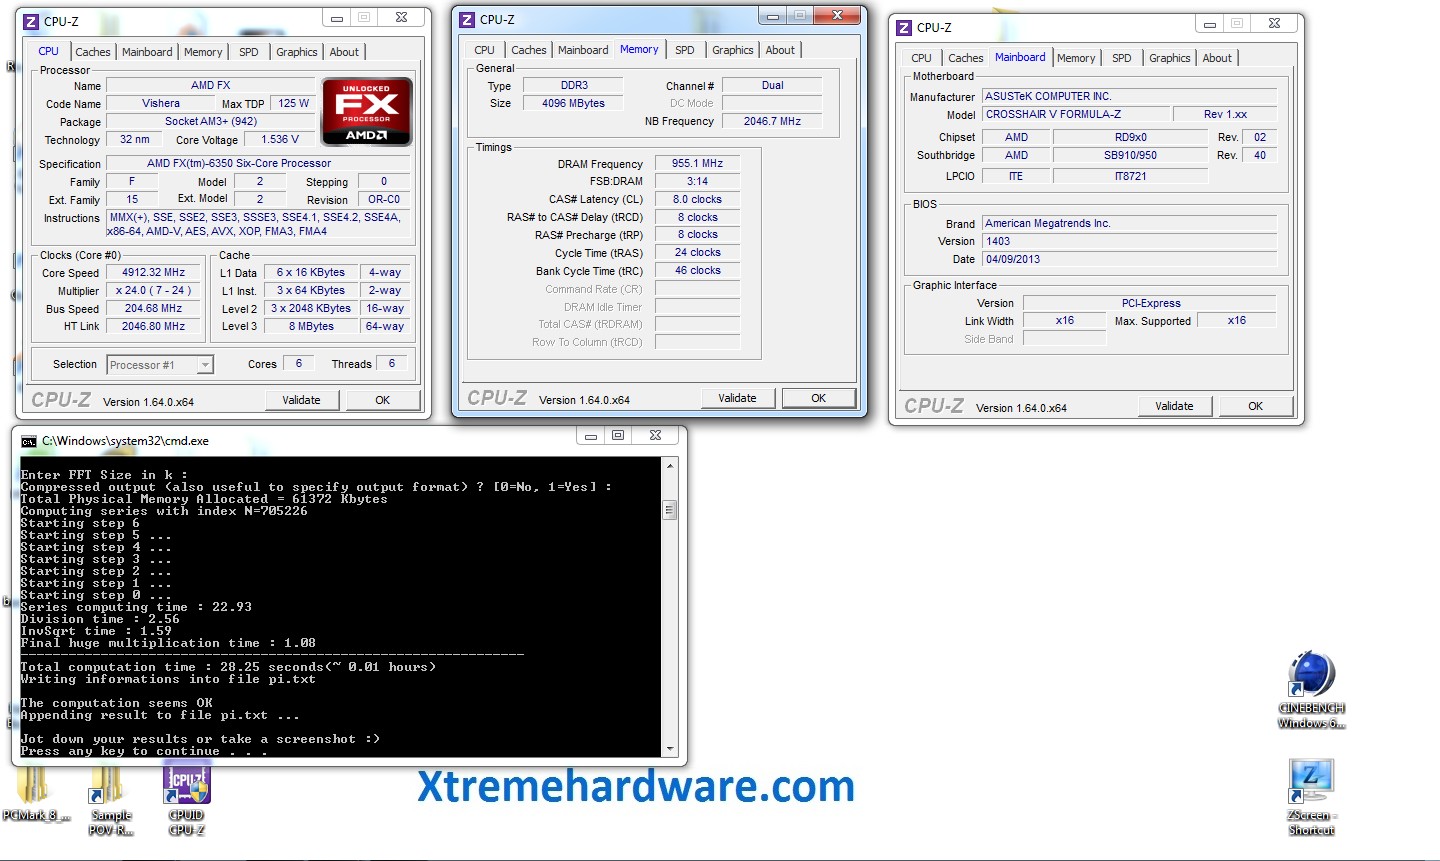
Task: Click the cmd.exe title bar icon
Action: click(29, 440)
